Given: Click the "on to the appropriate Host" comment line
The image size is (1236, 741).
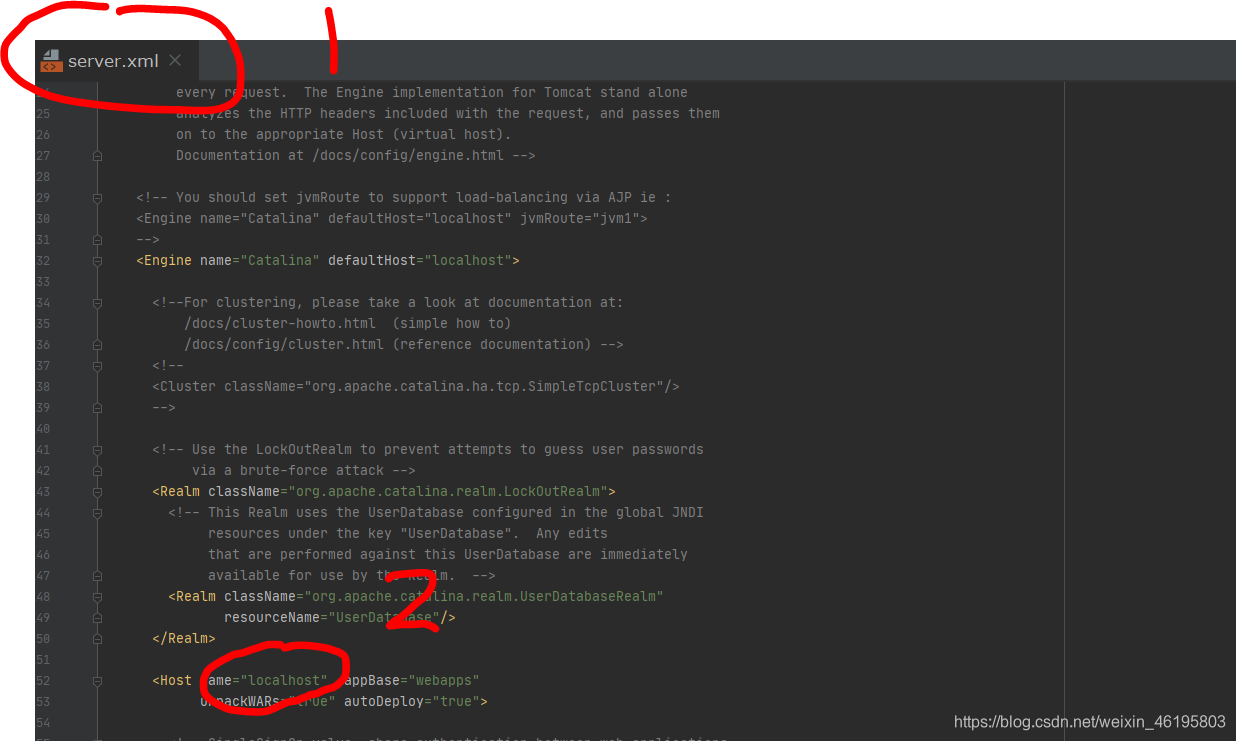Looking at the screenshot, I should [x=344, y=134].
